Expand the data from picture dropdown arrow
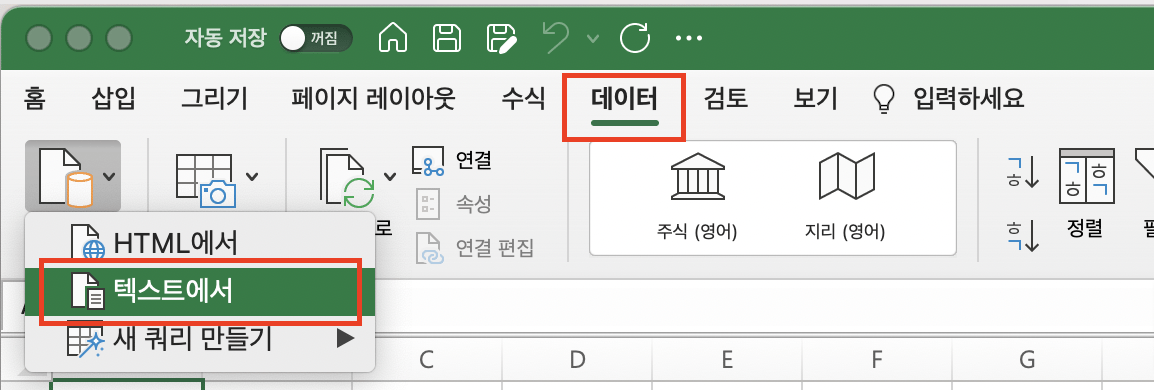The height and width of the screenshot is (390, 1154). click(252, 176)
